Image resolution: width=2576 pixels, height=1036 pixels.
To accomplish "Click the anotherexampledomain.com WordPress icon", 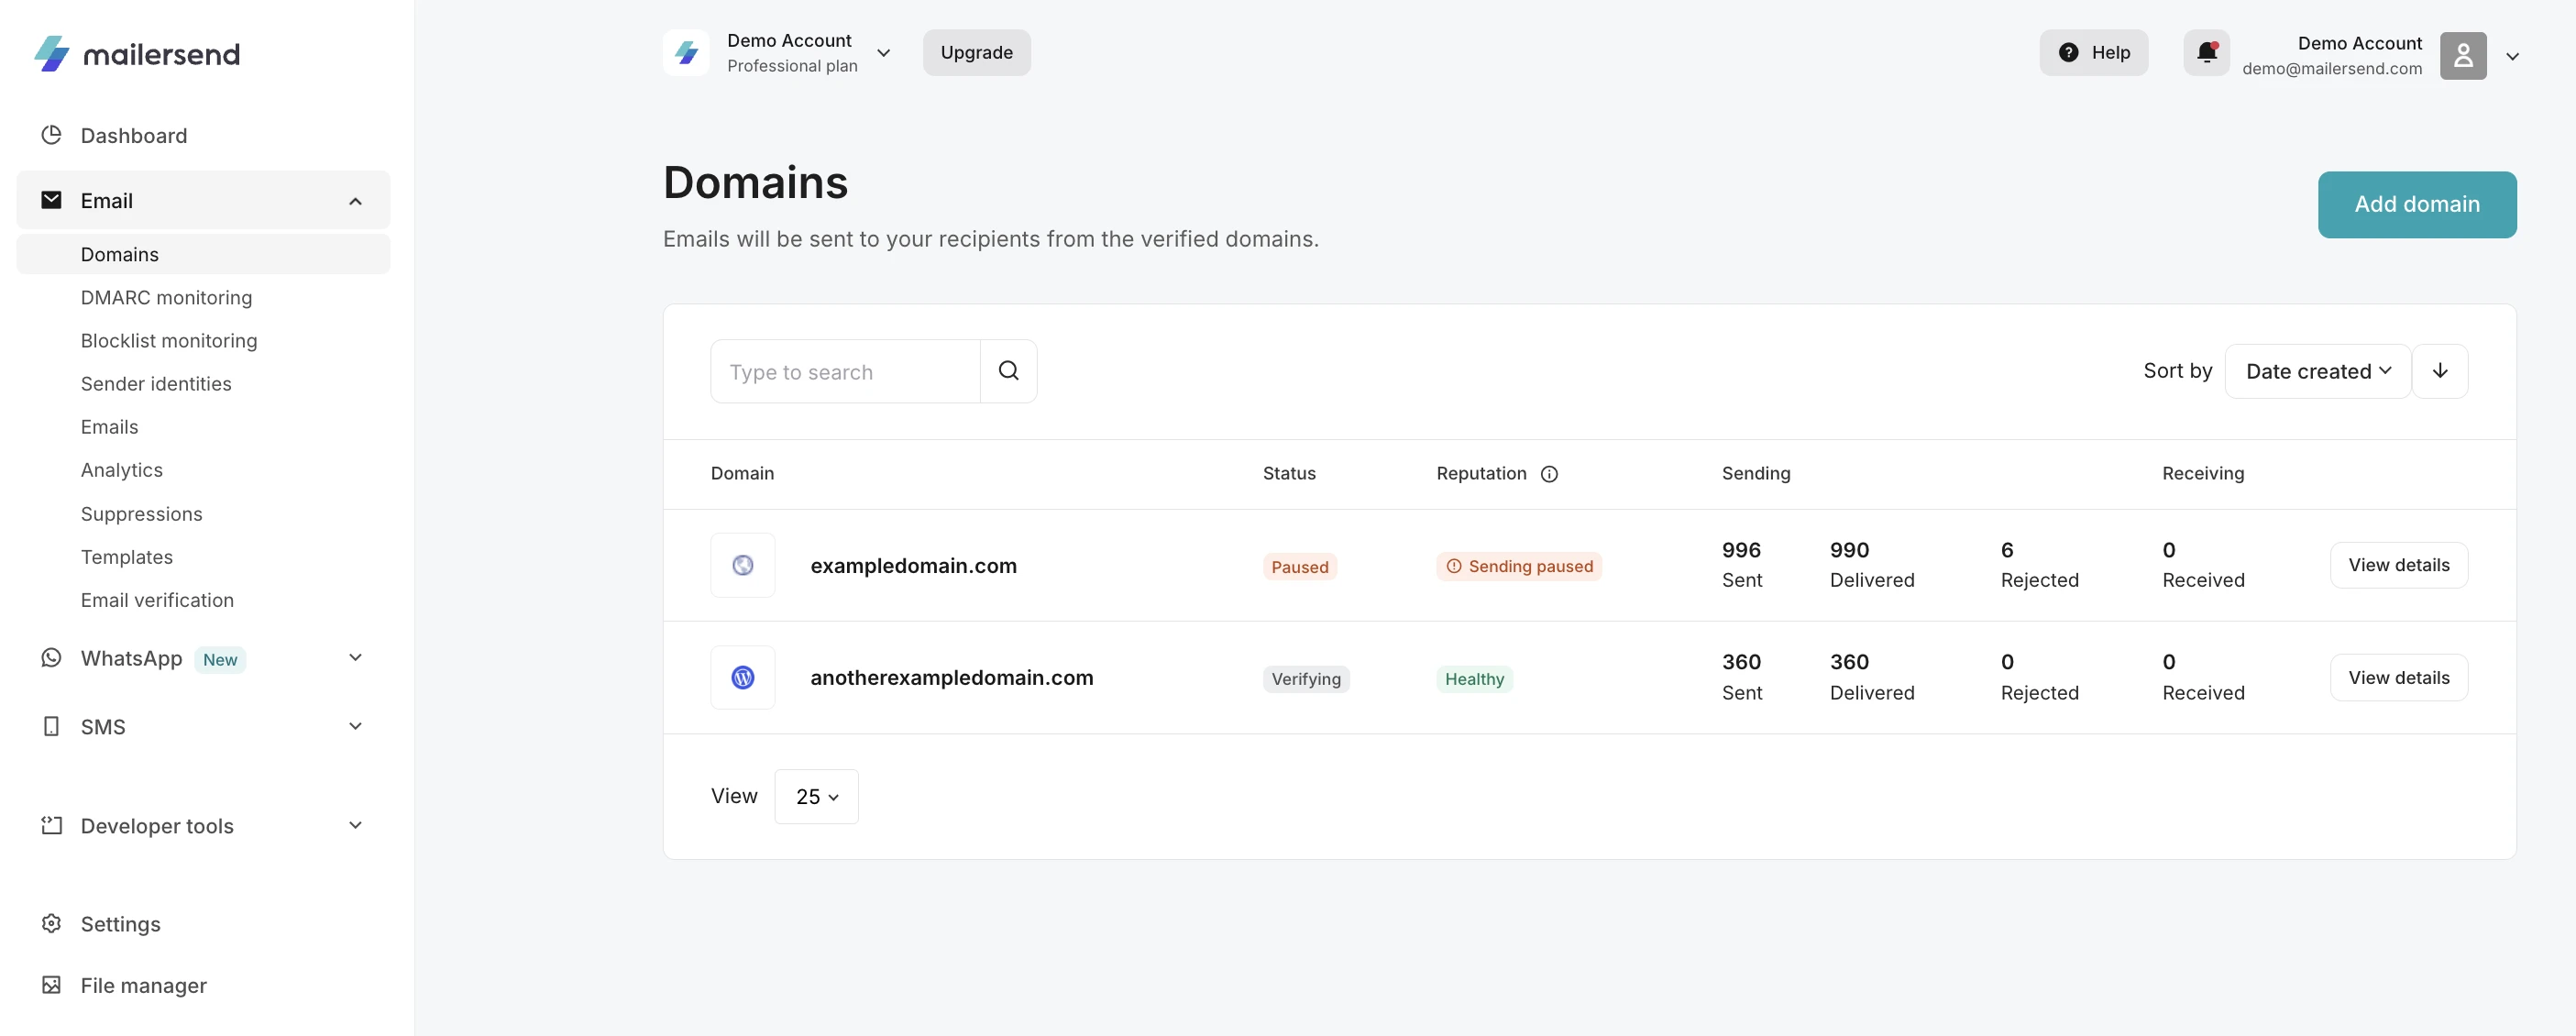I will click(x=743, y=677).
